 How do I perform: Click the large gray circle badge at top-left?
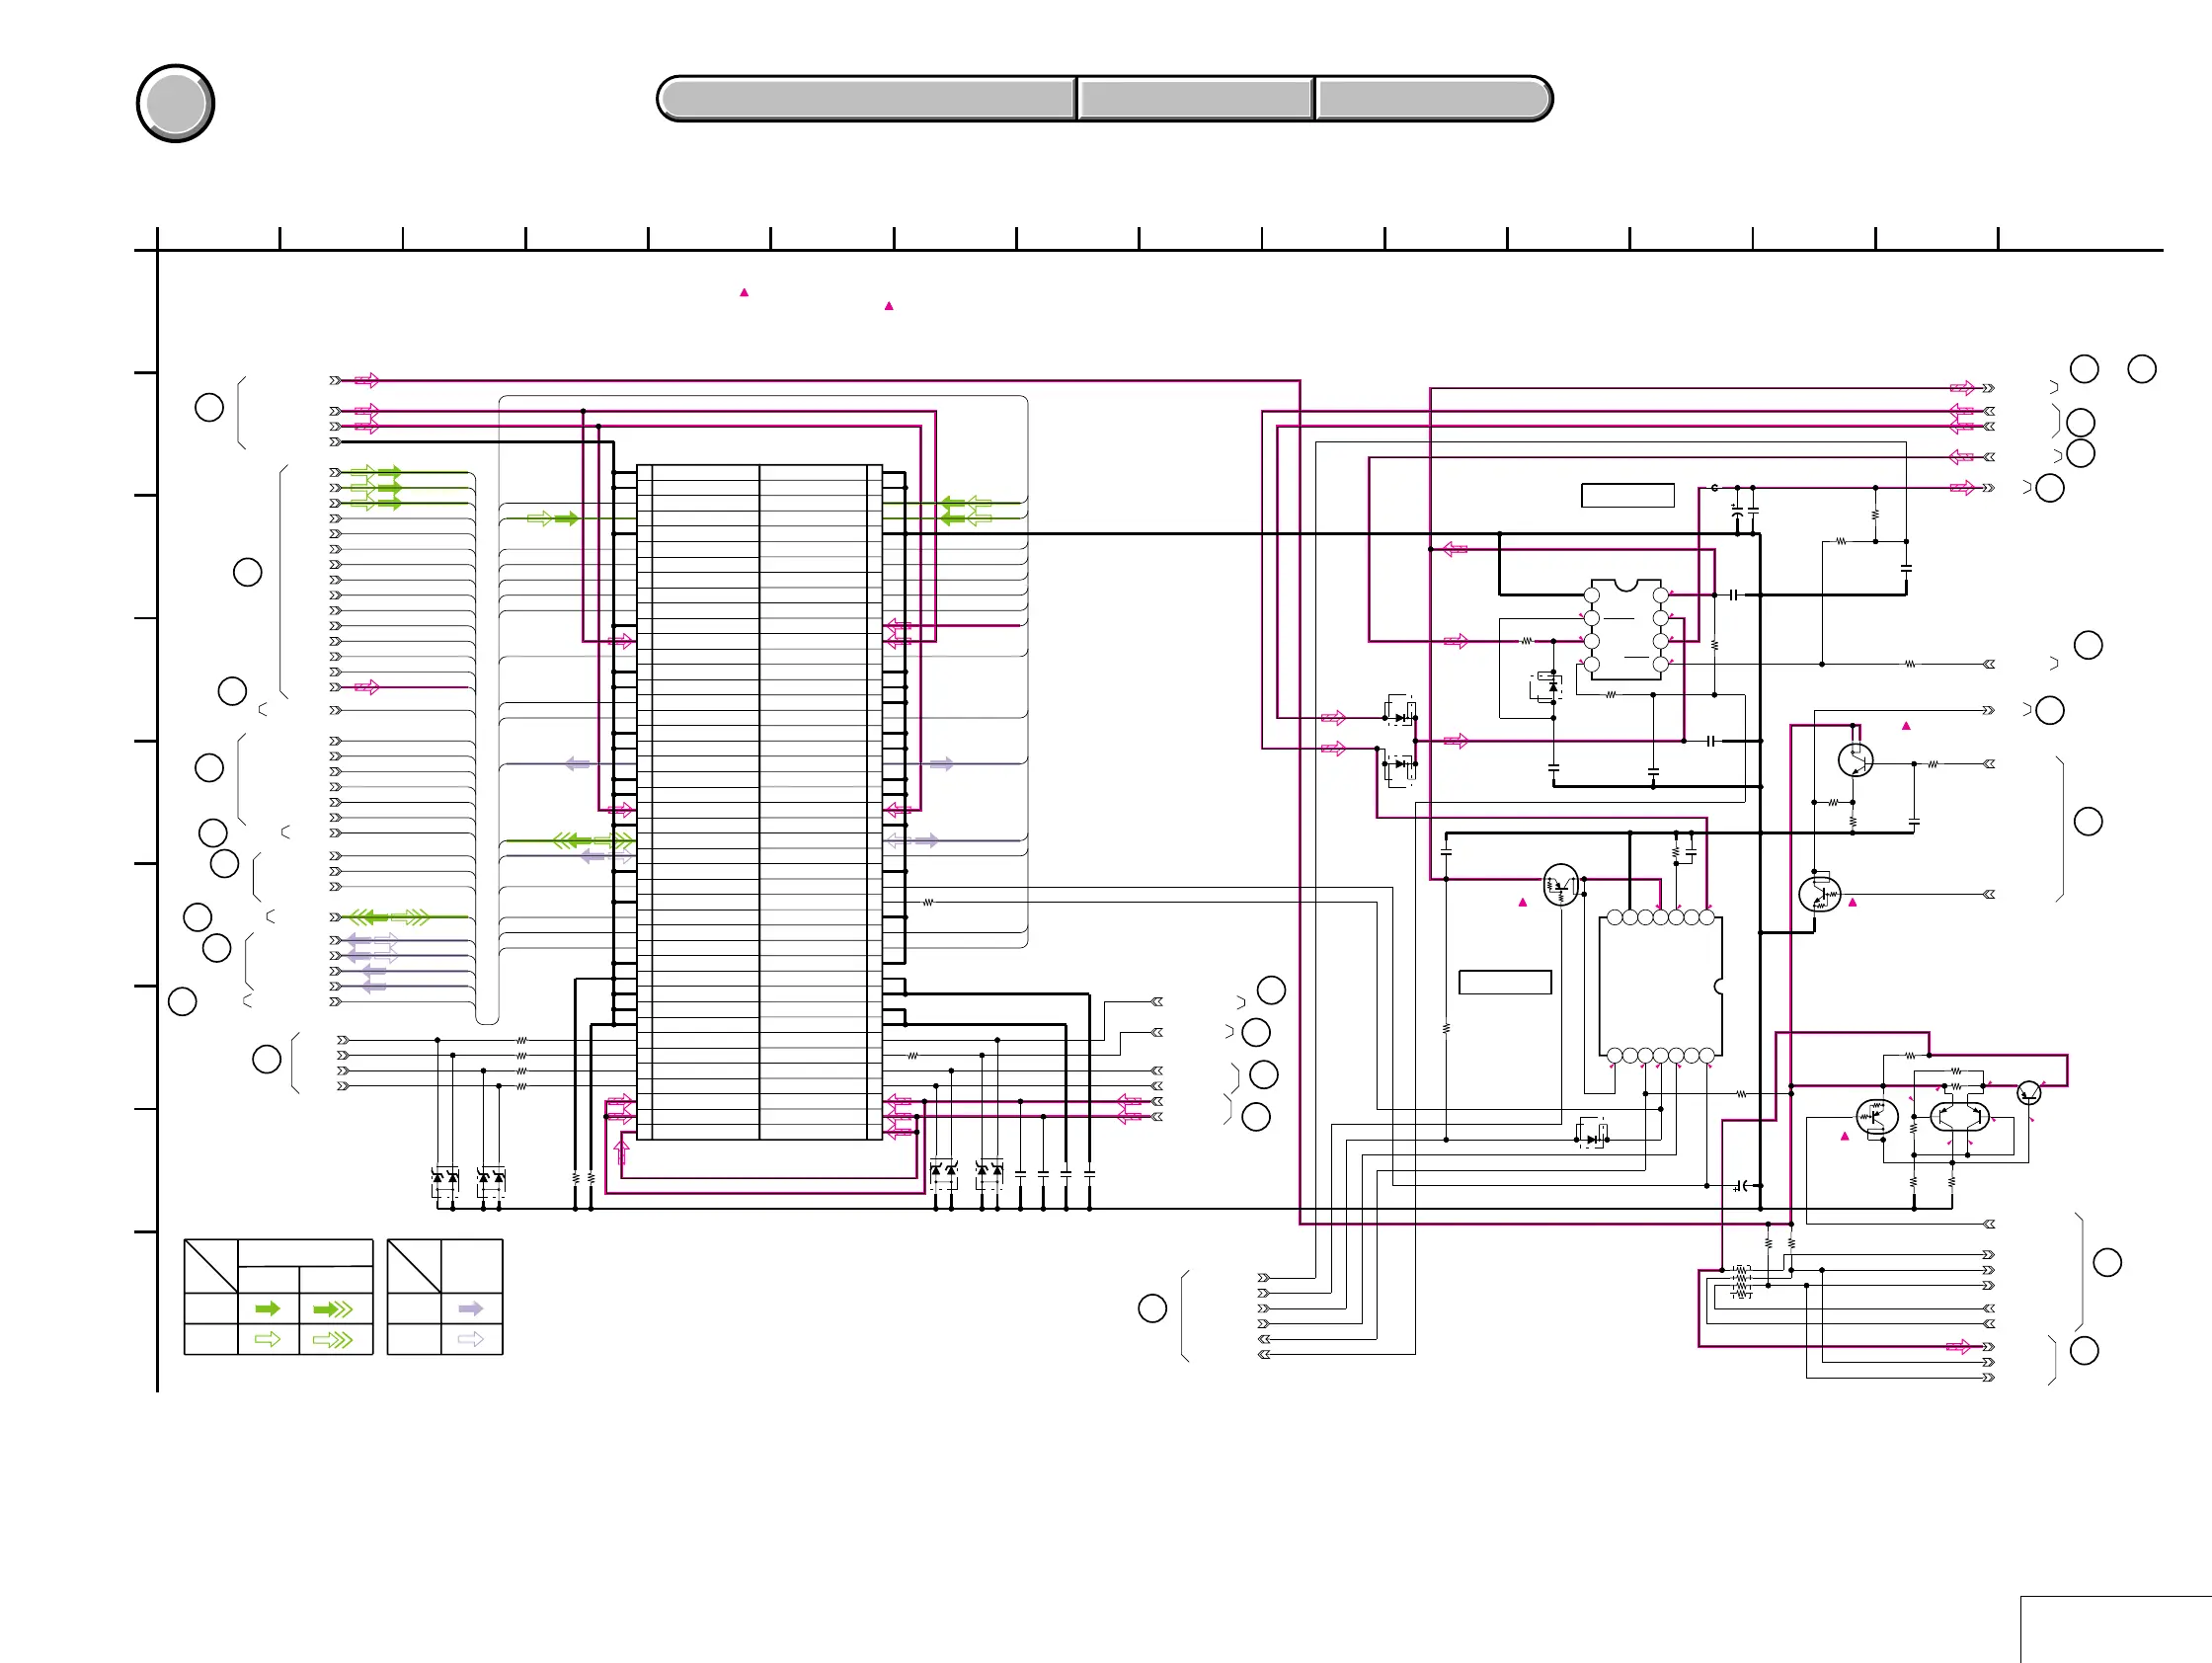click(x=175, y=103)
